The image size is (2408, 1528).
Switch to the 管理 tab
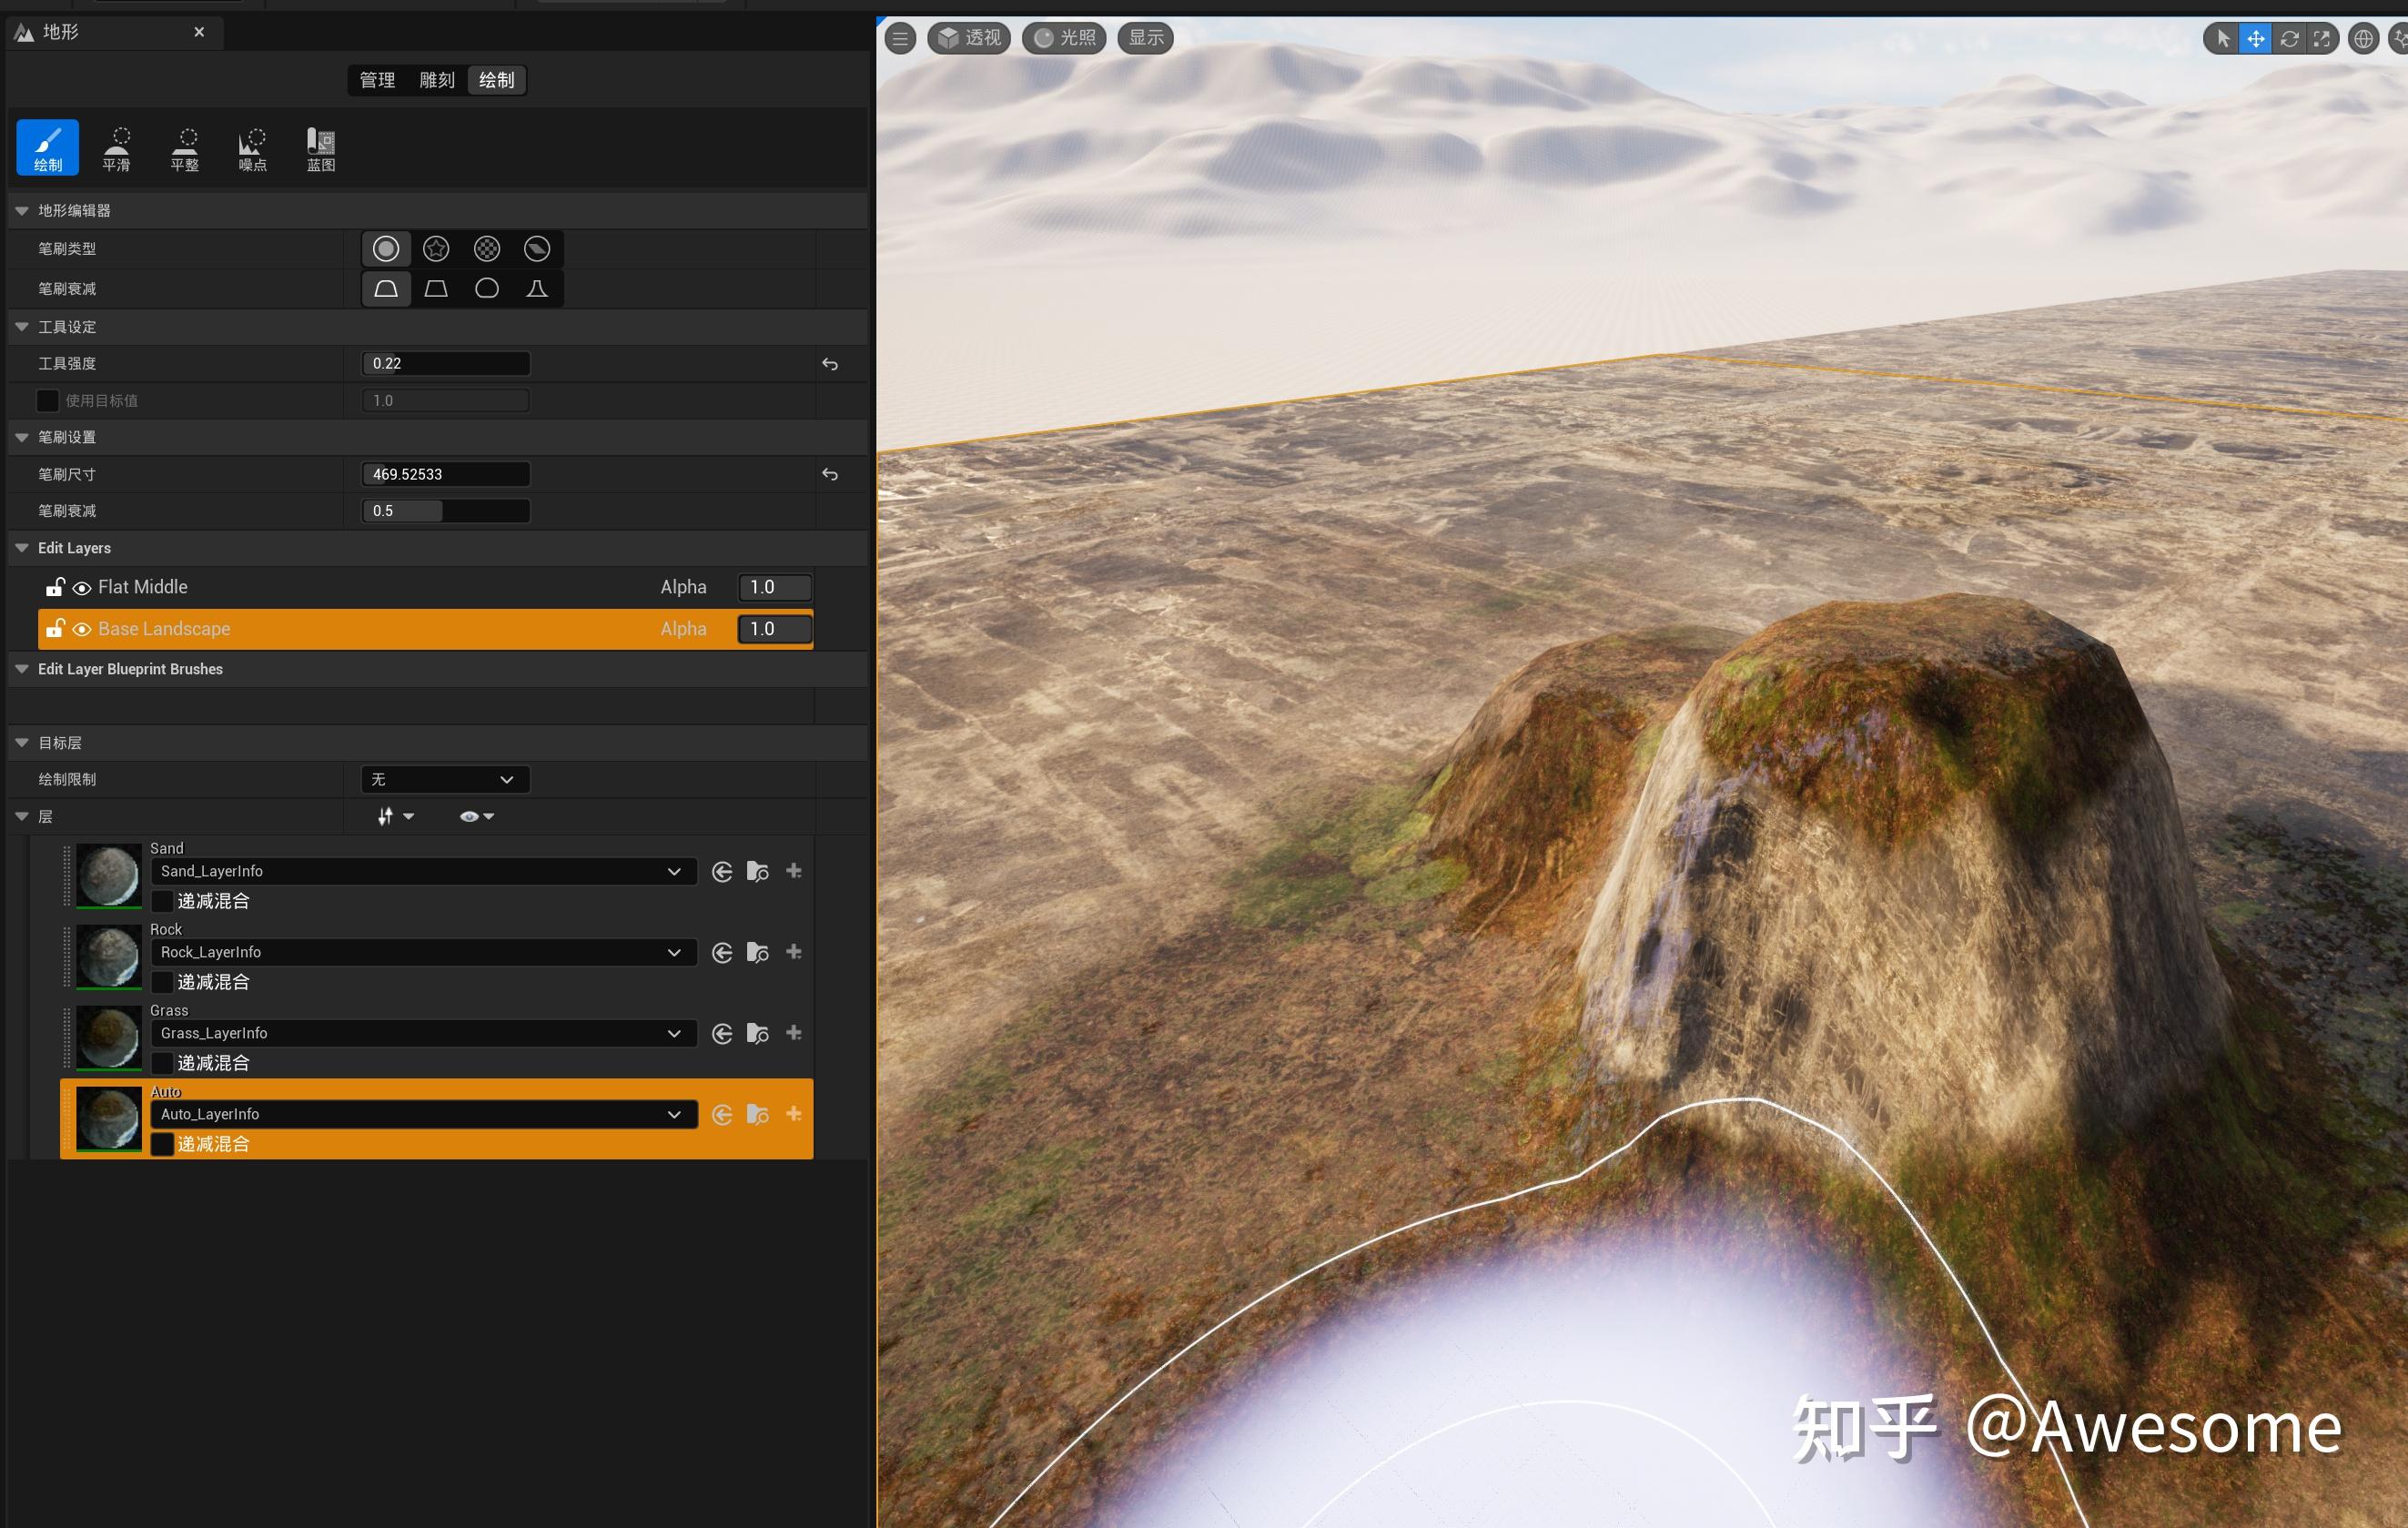[377, 80]
